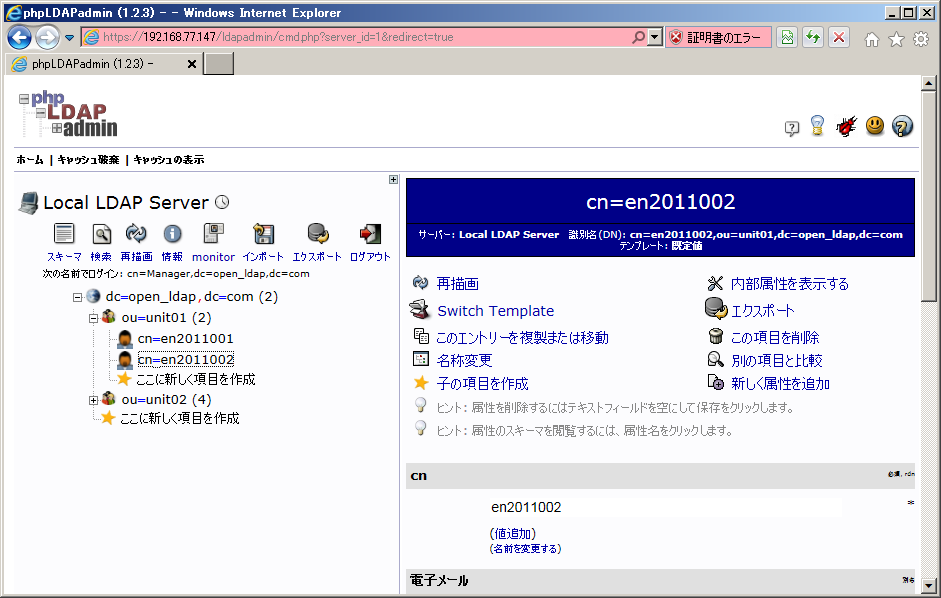Click the smiley donate icon
The height and width of the screenshot is (598, 941).
(x=875, y=125)
